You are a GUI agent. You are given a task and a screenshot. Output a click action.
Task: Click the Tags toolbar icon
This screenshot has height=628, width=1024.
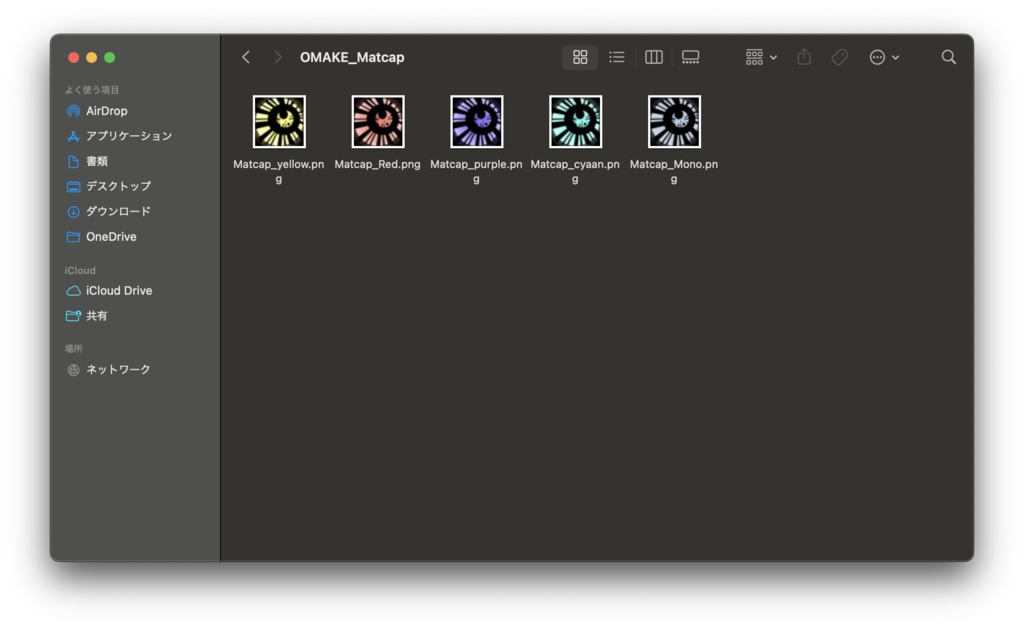click(839, 57)
